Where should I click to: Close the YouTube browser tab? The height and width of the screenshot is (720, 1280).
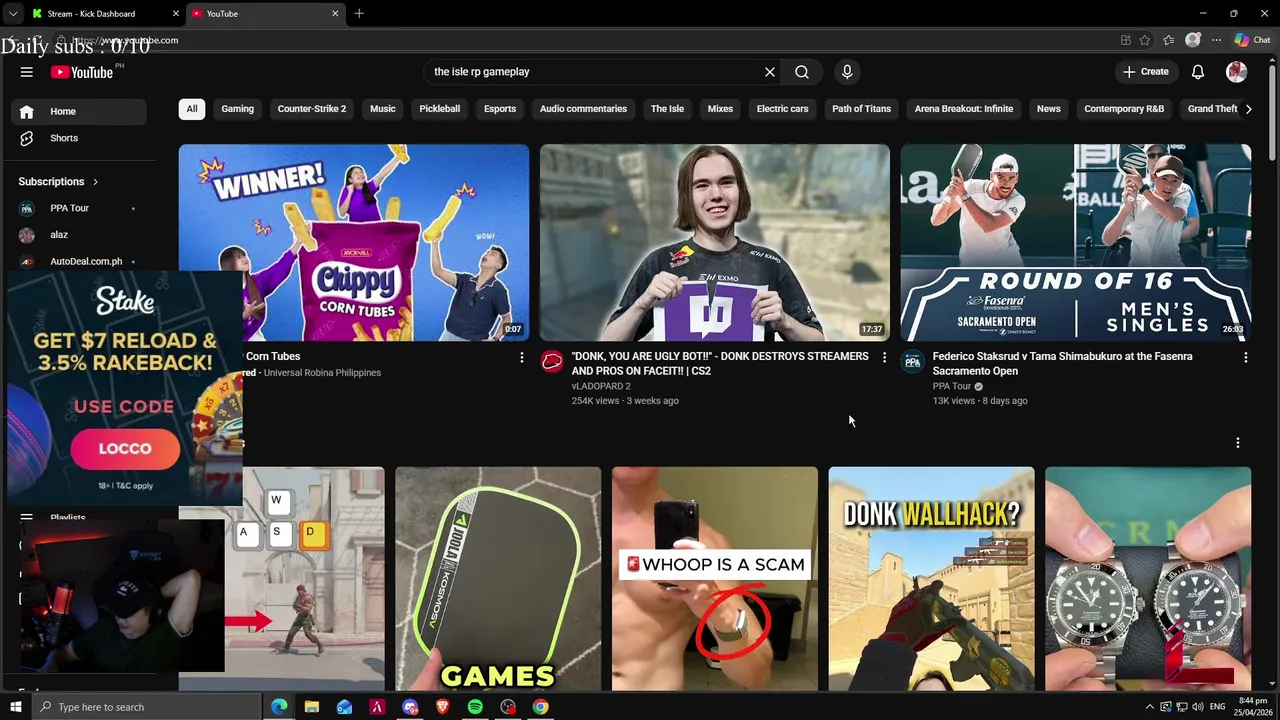coord(335,14)
